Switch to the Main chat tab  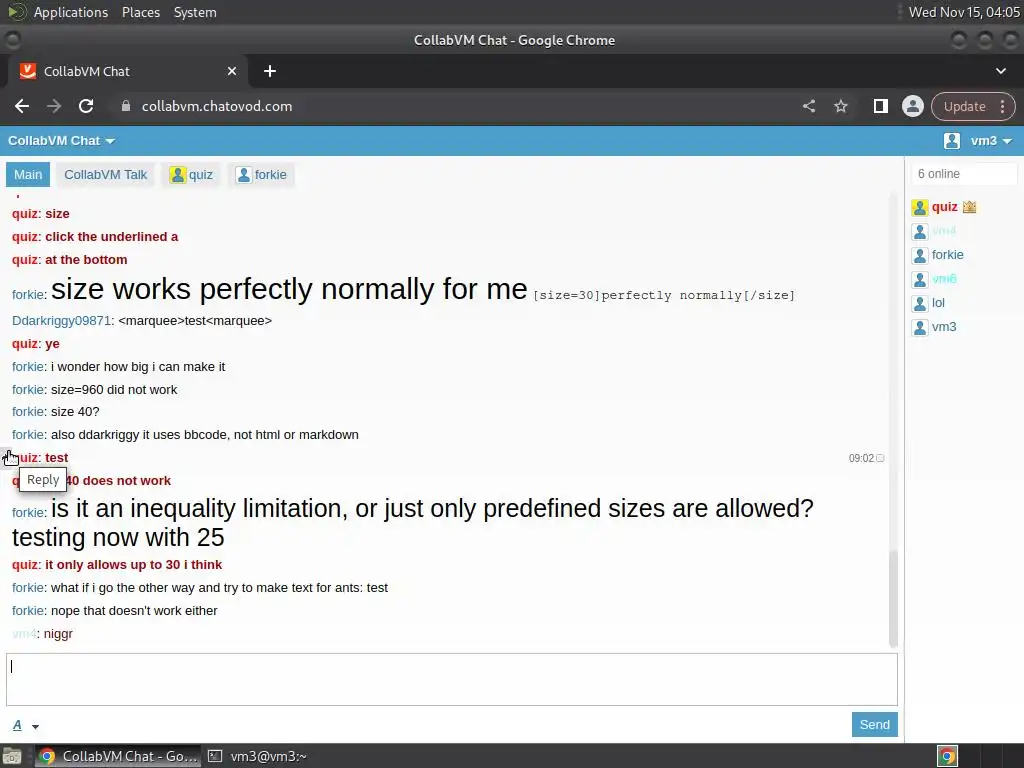coord(28,174)
